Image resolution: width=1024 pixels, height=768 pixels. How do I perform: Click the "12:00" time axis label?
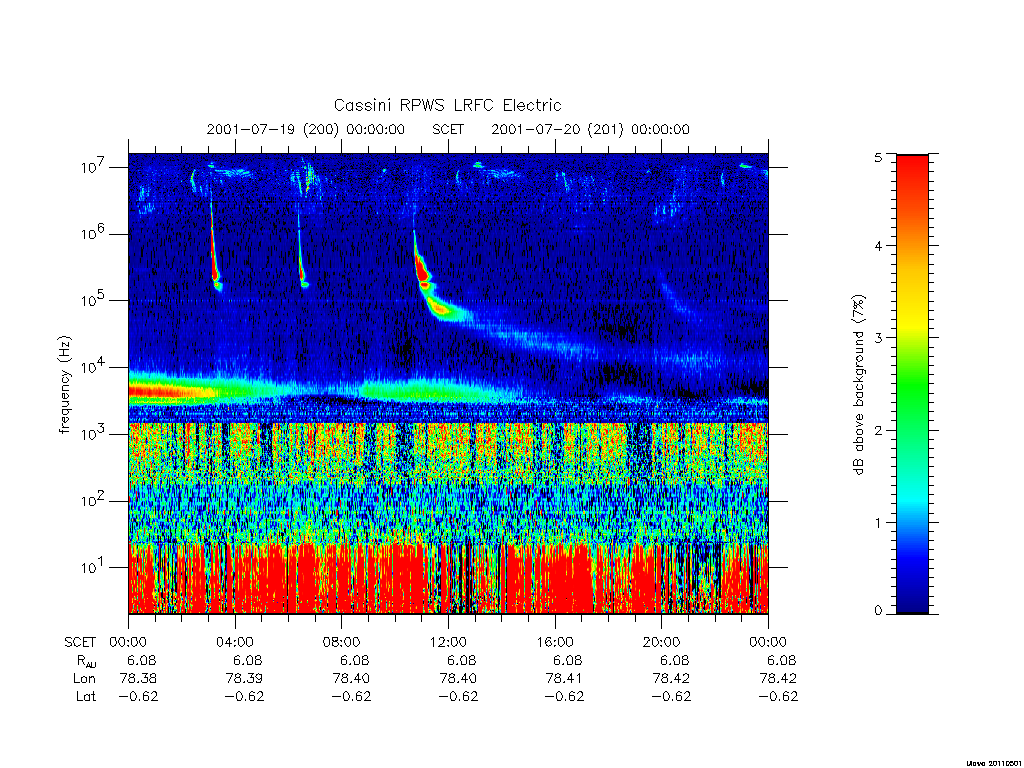448,642
